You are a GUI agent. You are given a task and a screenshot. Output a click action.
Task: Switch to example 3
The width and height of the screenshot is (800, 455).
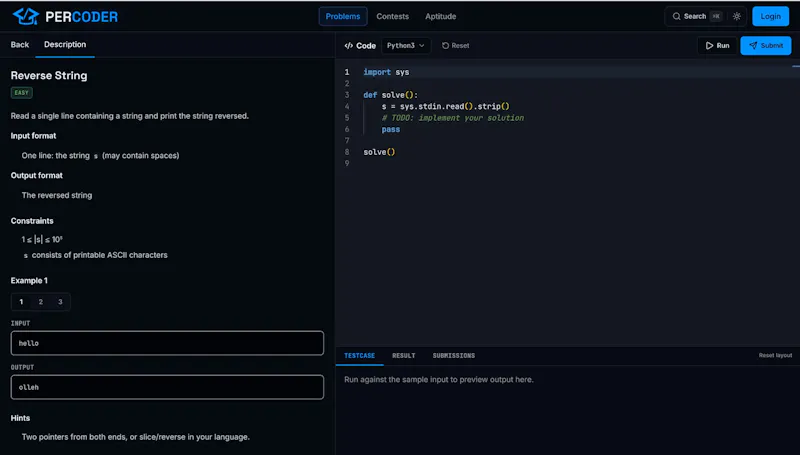tap(60, 302)
